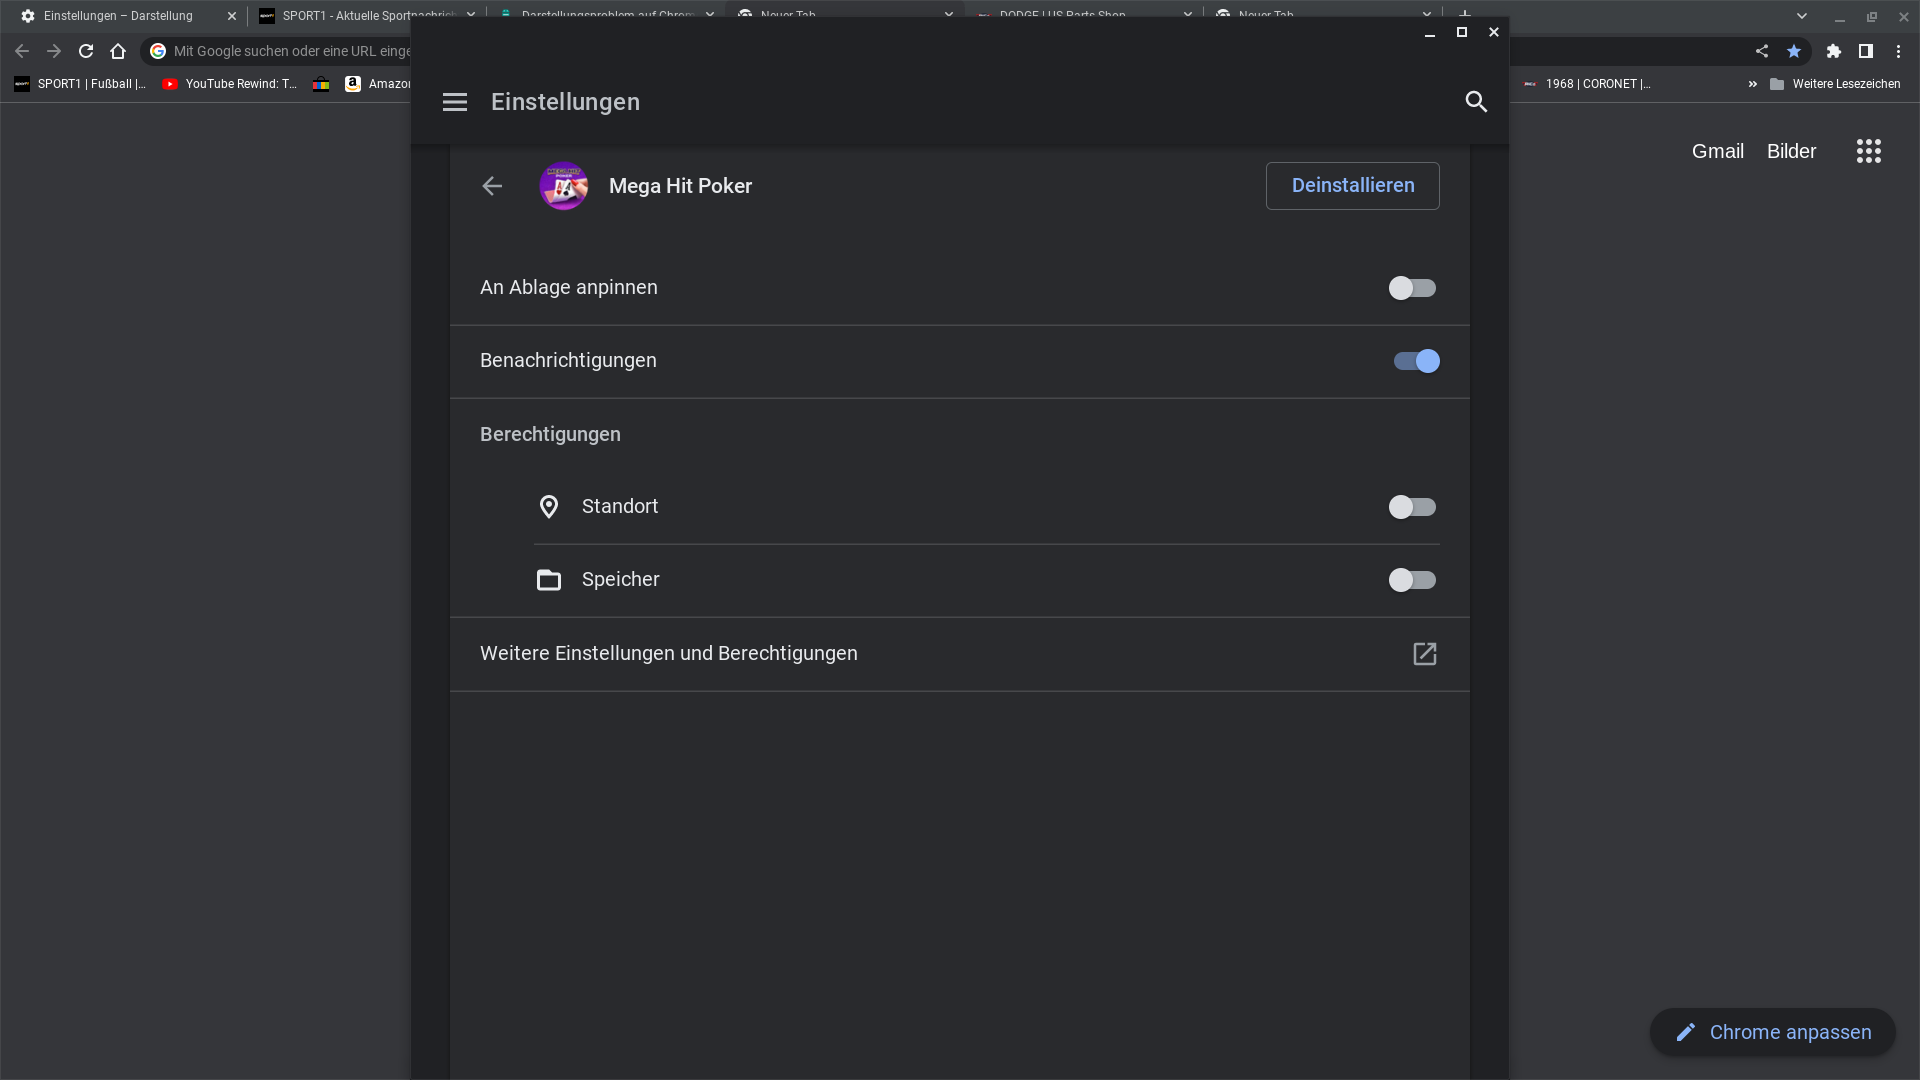Toggle An Ablage anpinnen switch
The width and height of the screenshot is (1920, 1080).
pos(1412,288)
